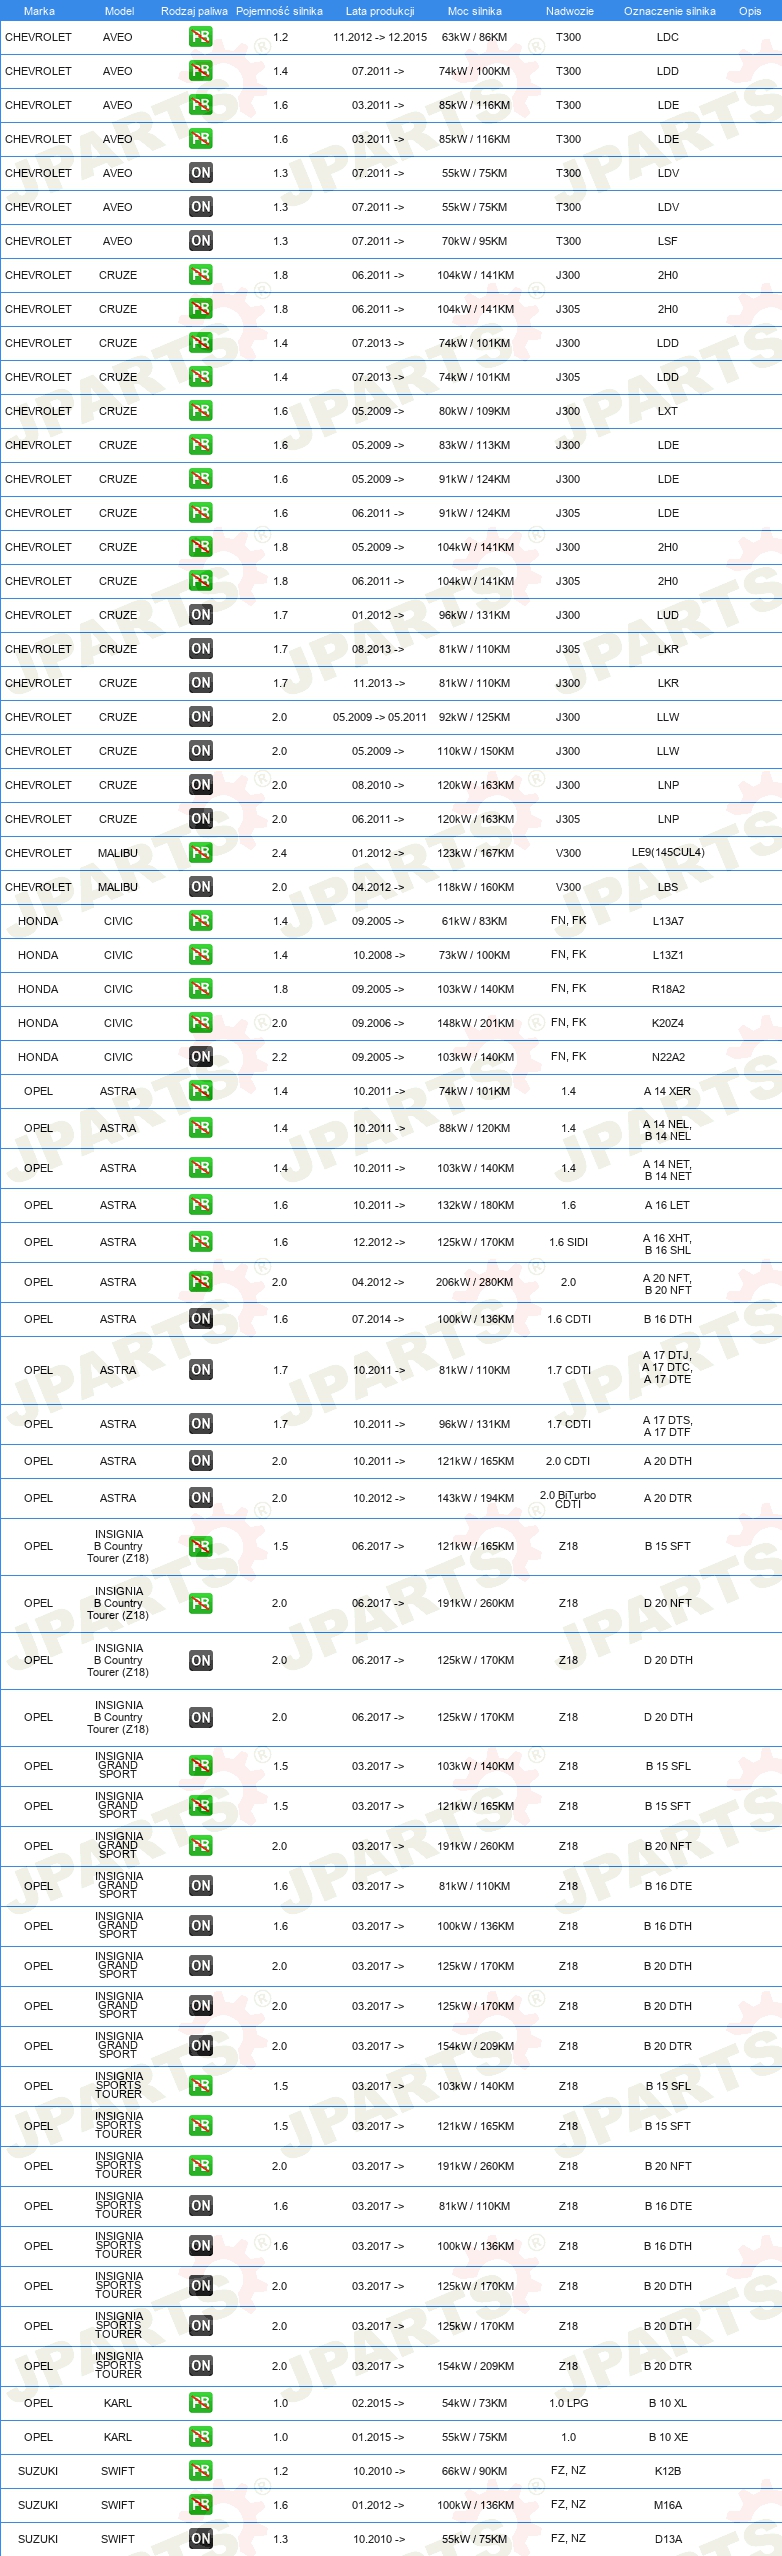
Task: Select the '132kW / 180KM' power cell
Action: tap(475, 1205)
